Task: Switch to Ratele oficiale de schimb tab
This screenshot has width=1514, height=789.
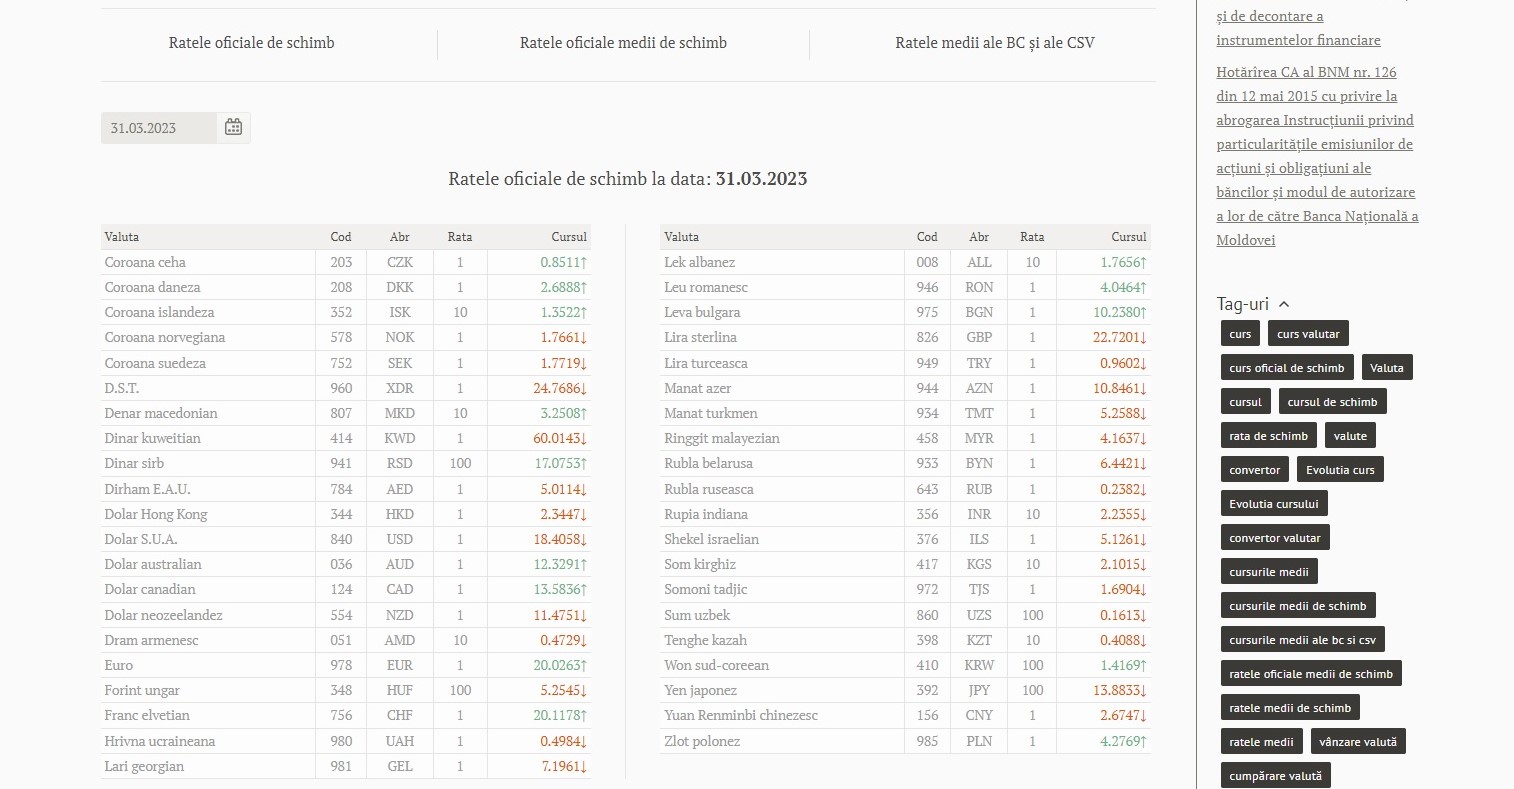Action: (x=252, y=43)
